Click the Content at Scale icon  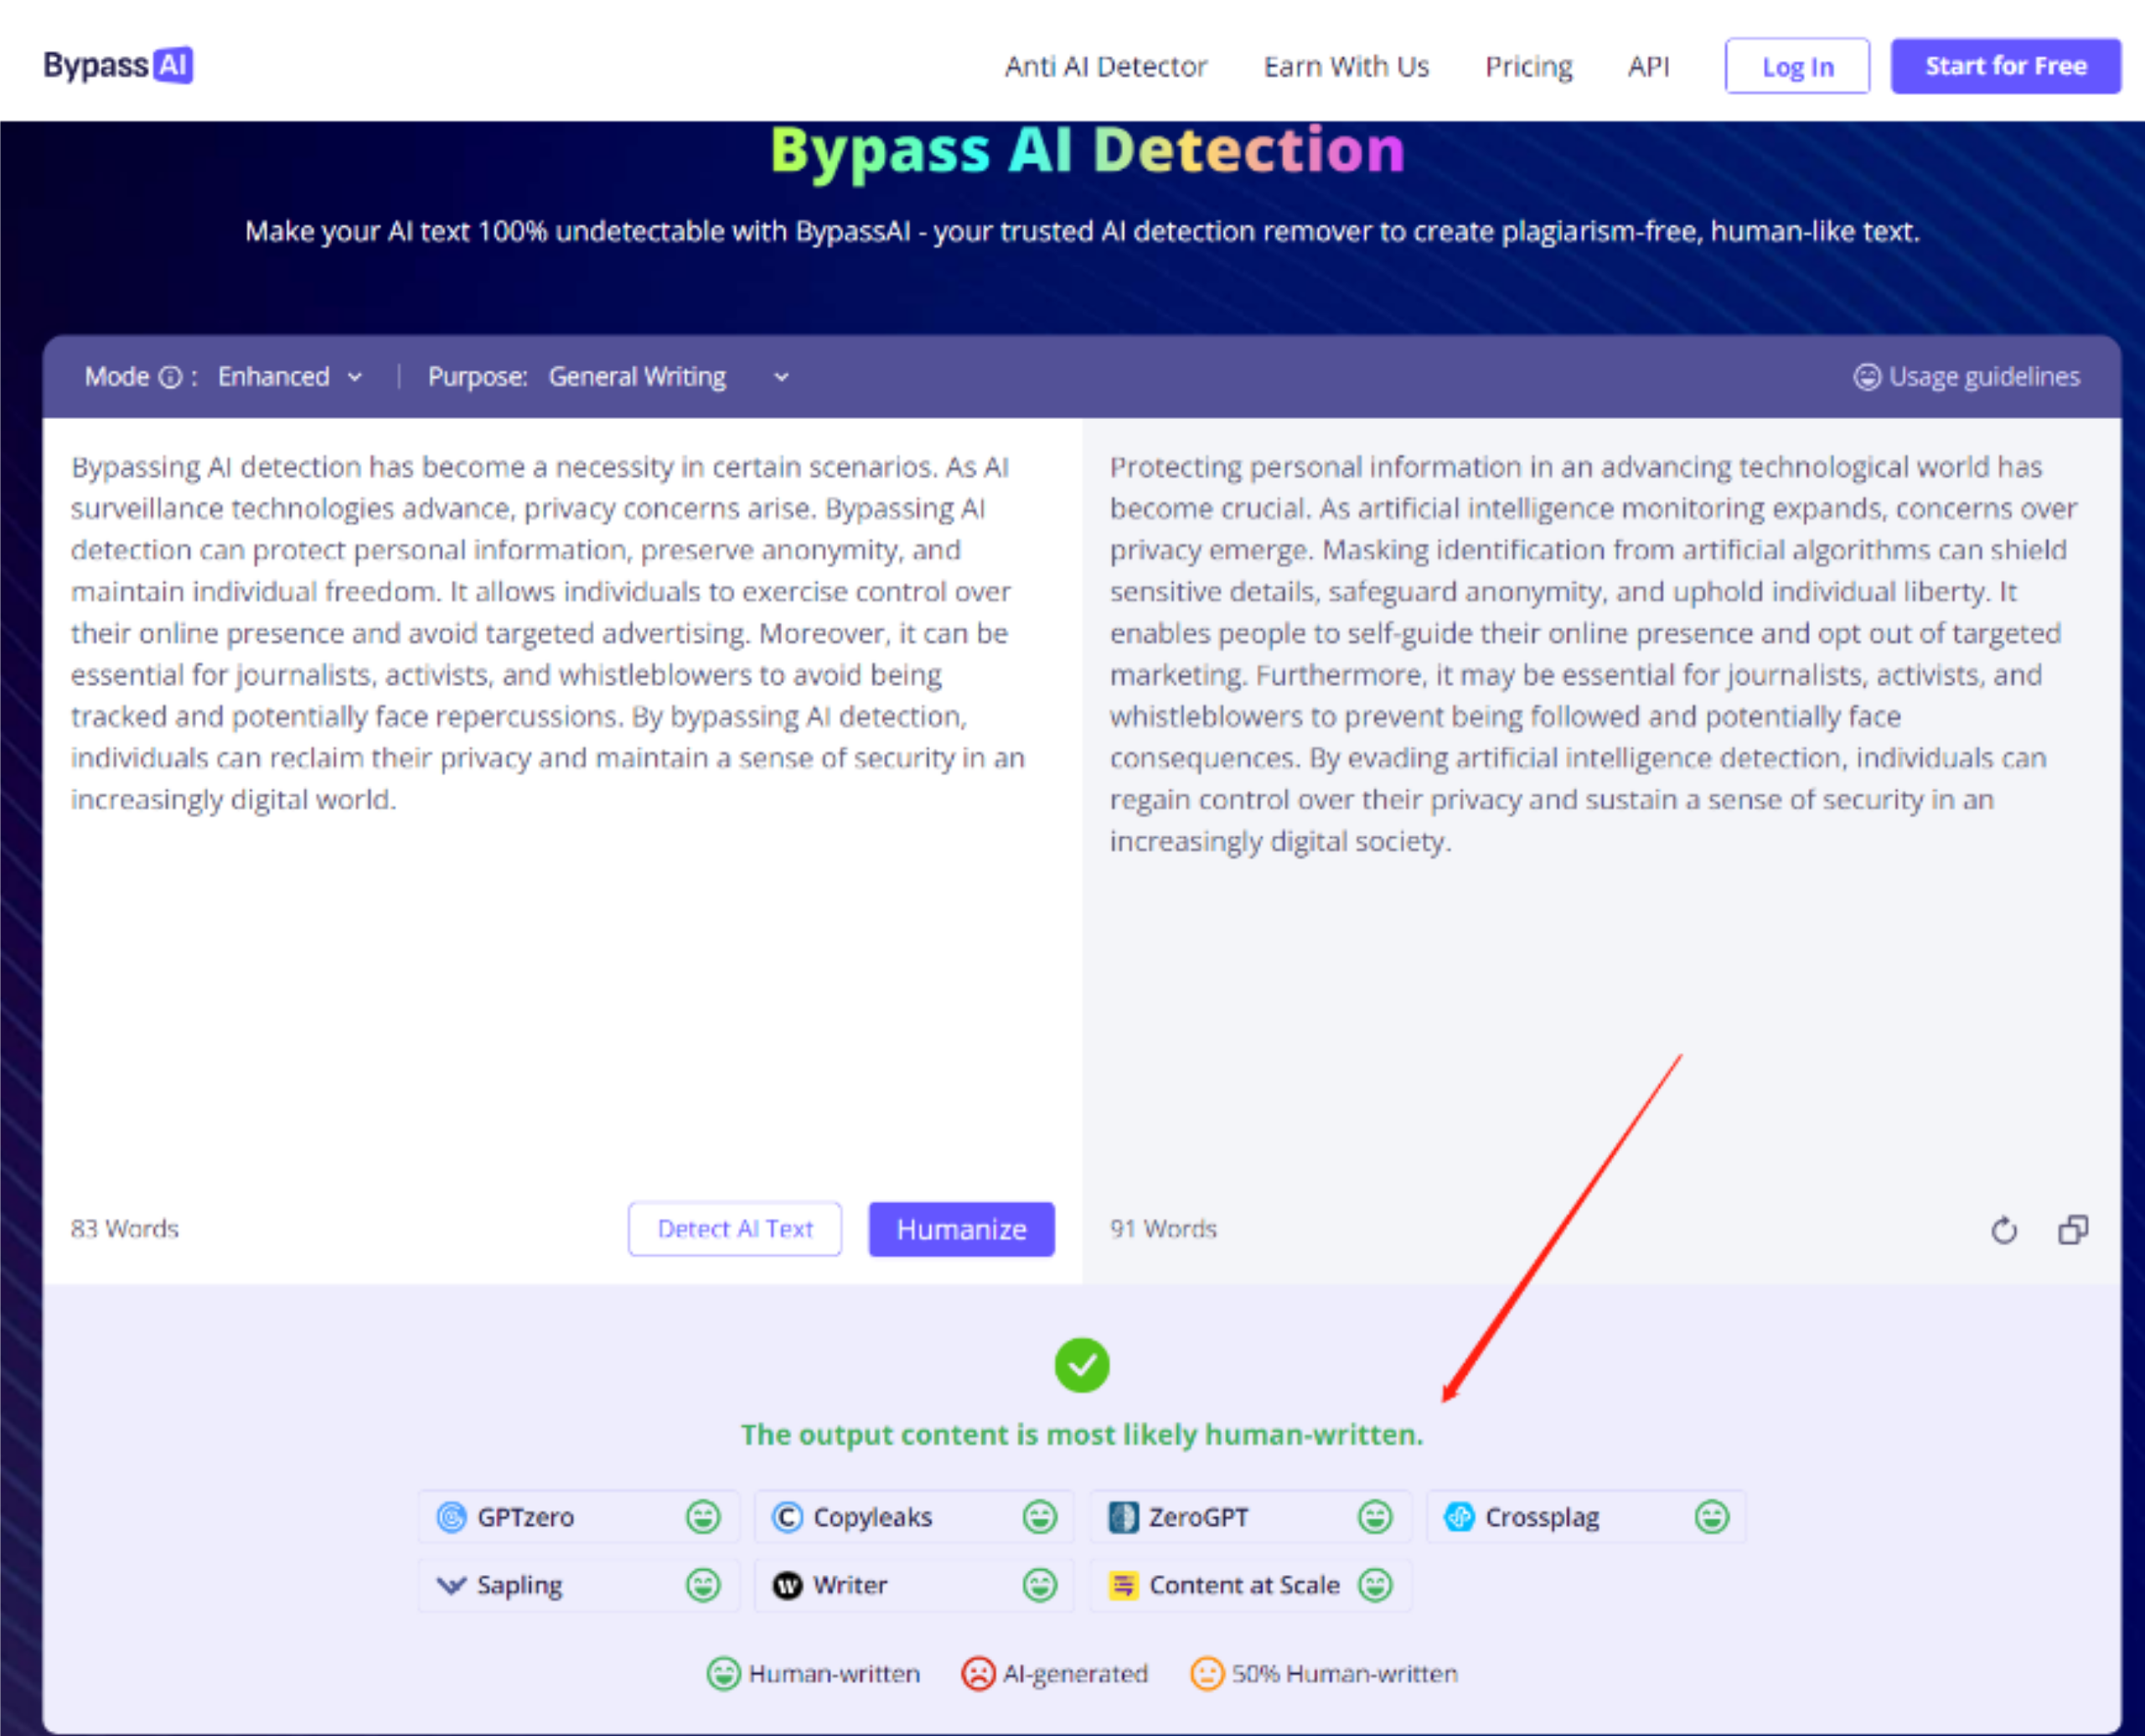pos(1124,1585)
